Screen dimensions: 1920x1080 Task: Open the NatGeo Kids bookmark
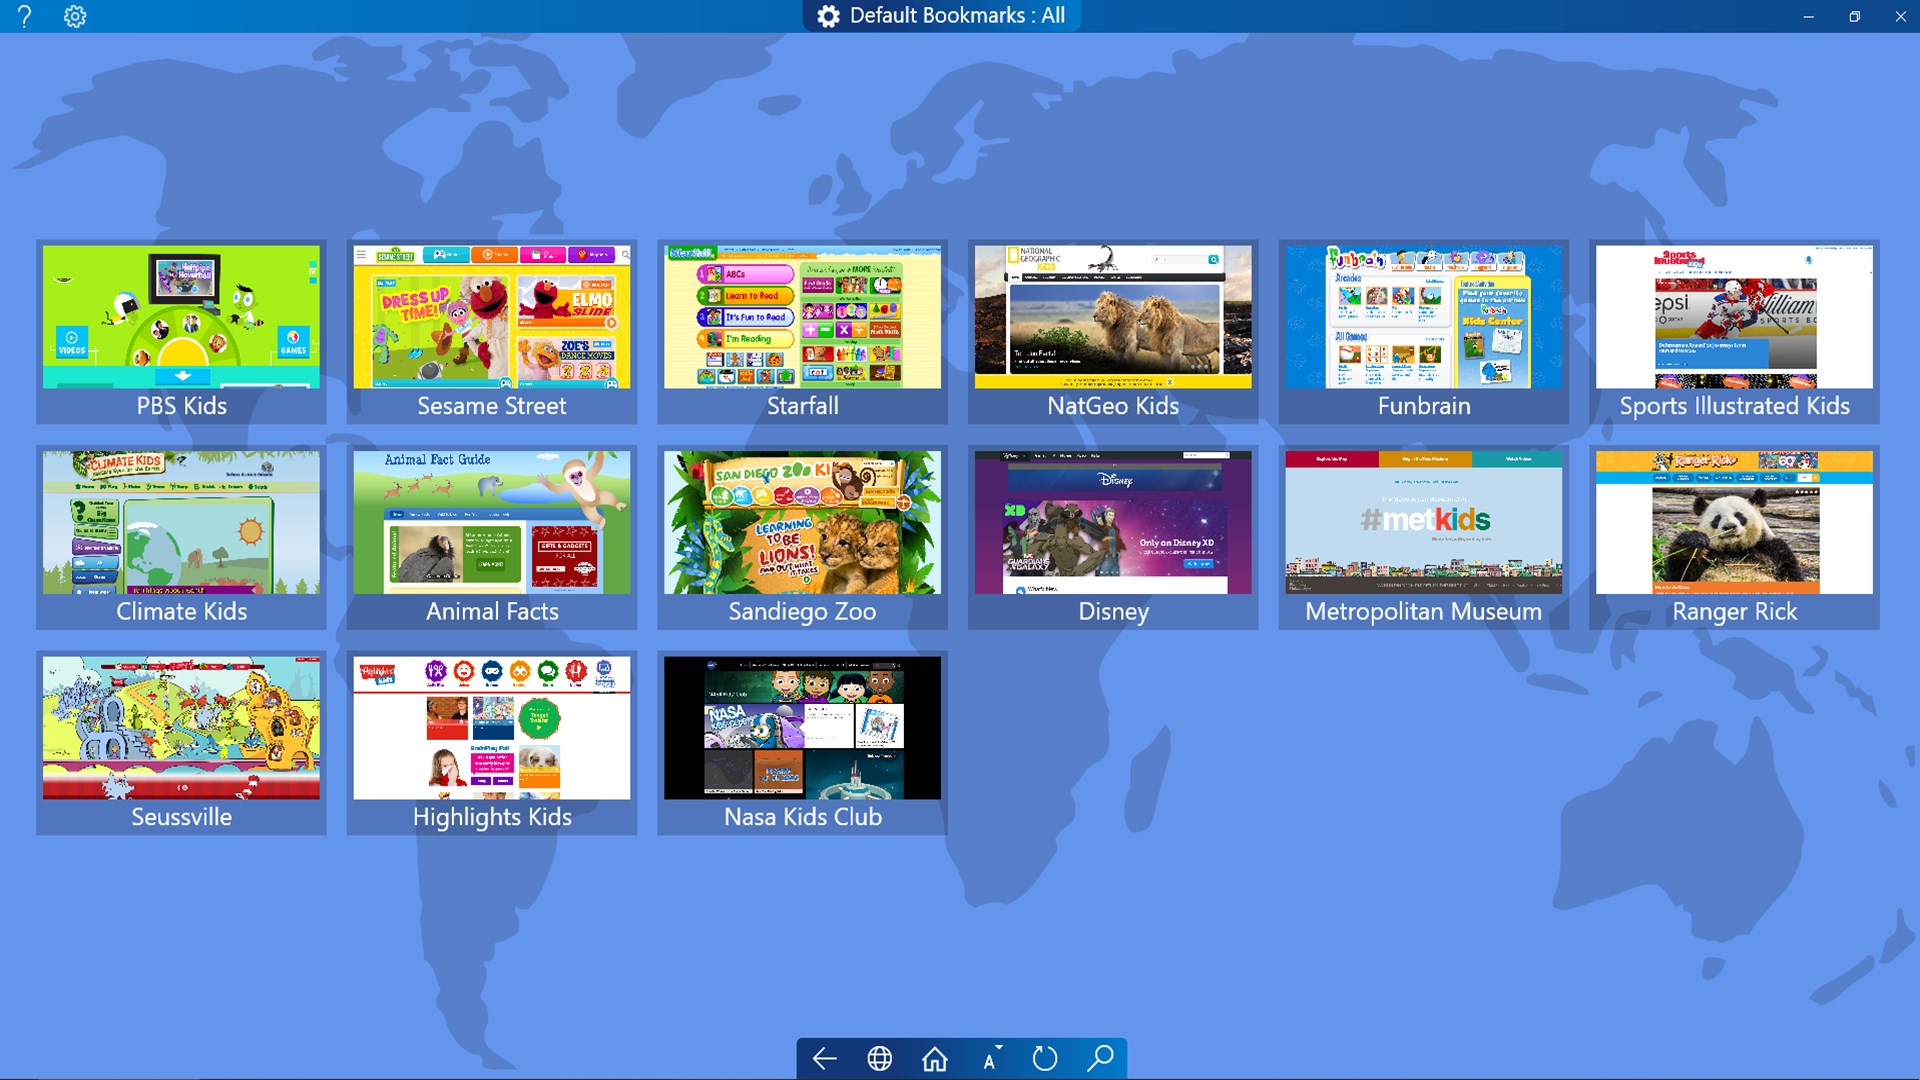[1112, 331]
